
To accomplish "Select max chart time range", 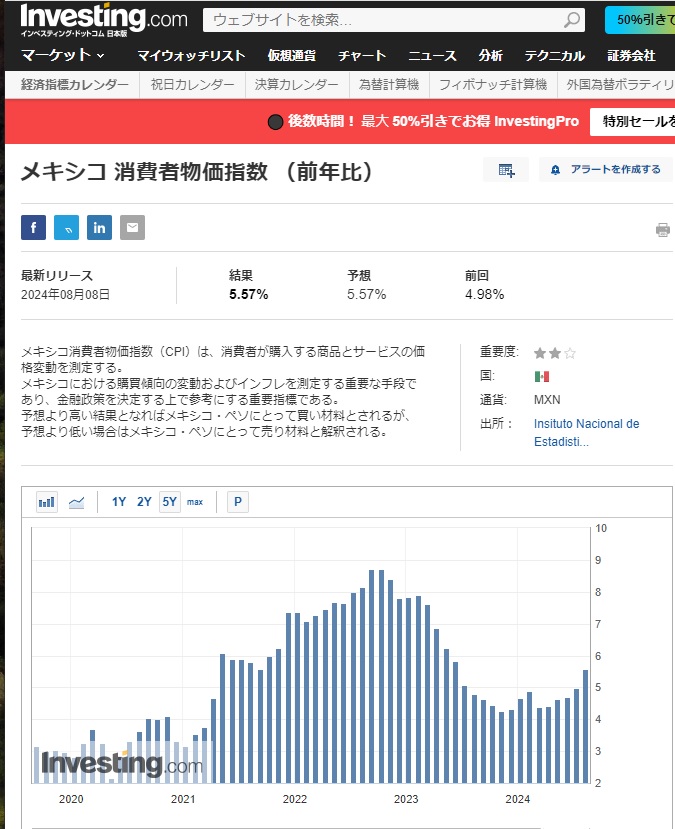I will (x=194, y=502).
